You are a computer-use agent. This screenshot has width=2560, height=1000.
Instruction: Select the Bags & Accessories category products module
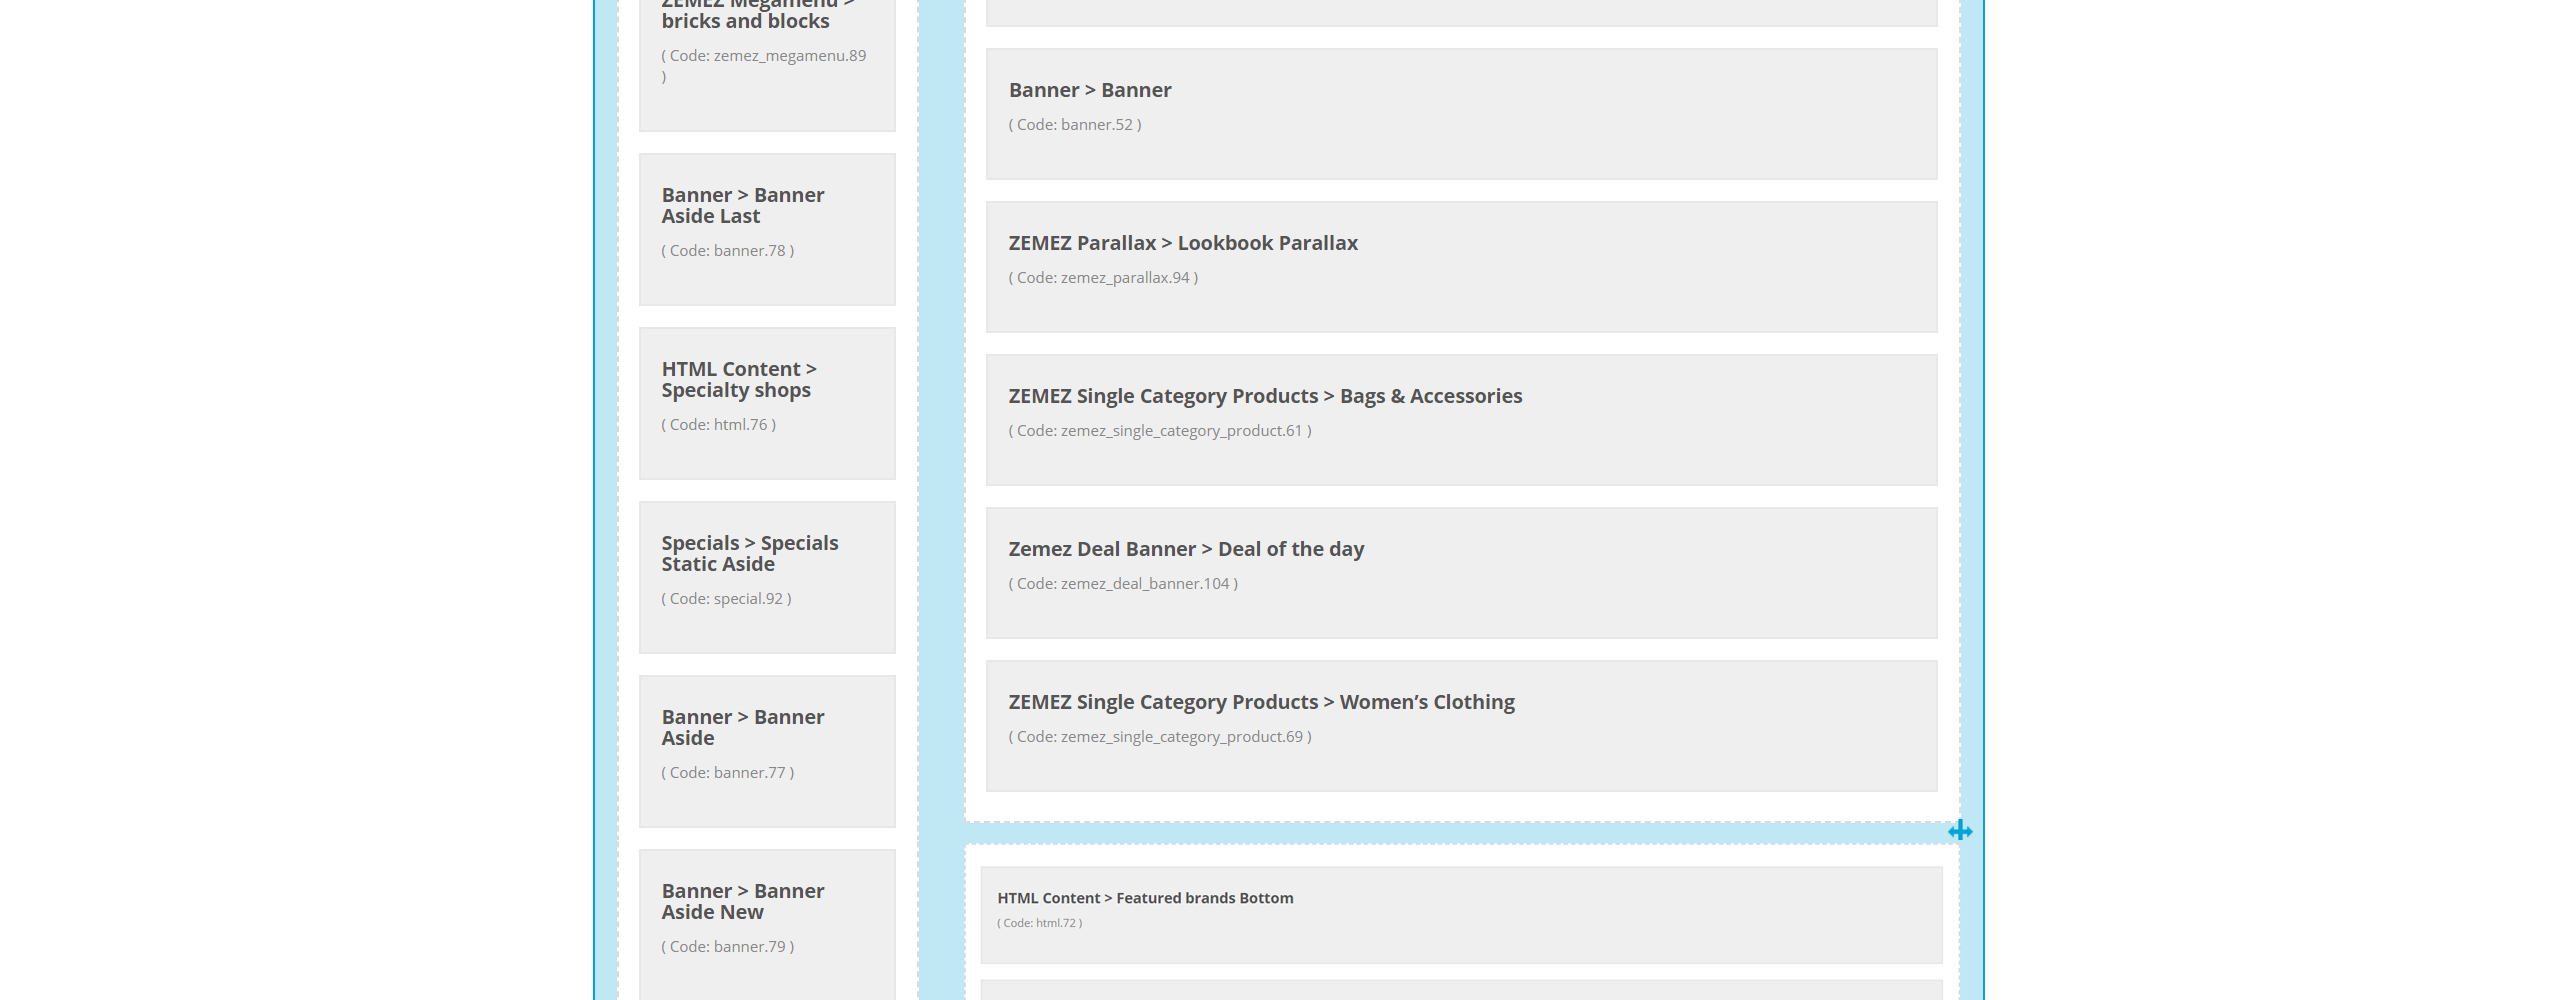tap(1461, 420)
